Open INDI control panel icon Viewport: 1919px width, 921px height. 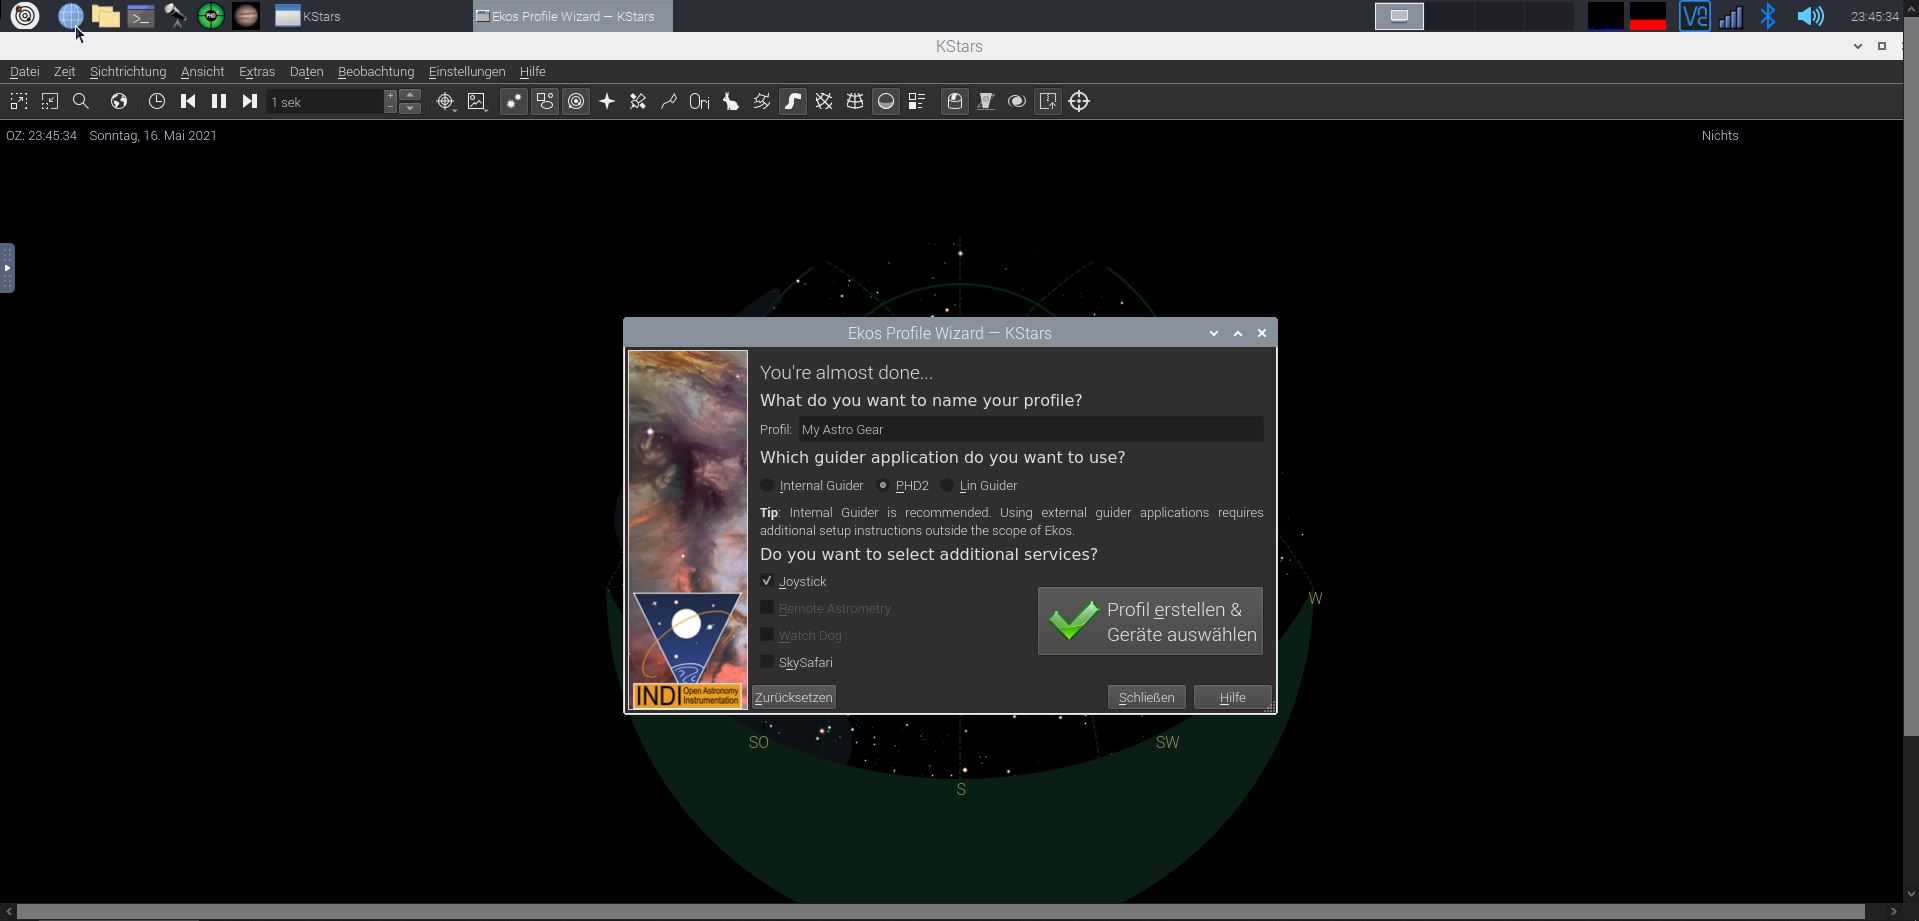click(986, 101)
